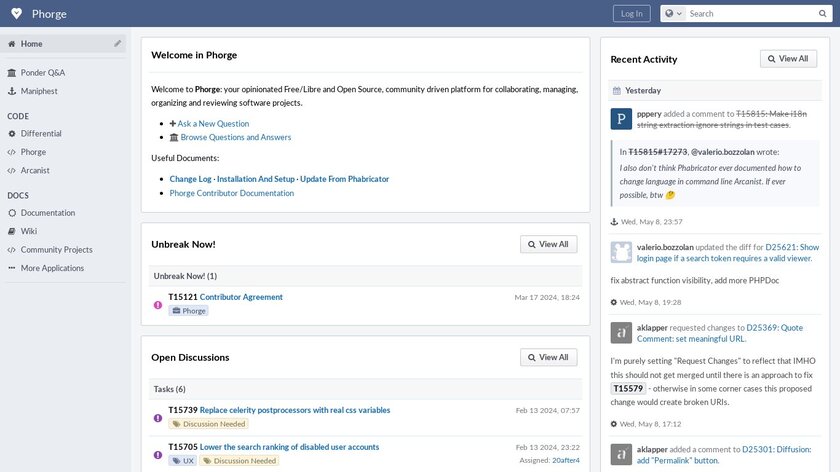Click the Phorge project tag under T15121
The height and width of the screenshot is (472, 840).
(189, 311)
